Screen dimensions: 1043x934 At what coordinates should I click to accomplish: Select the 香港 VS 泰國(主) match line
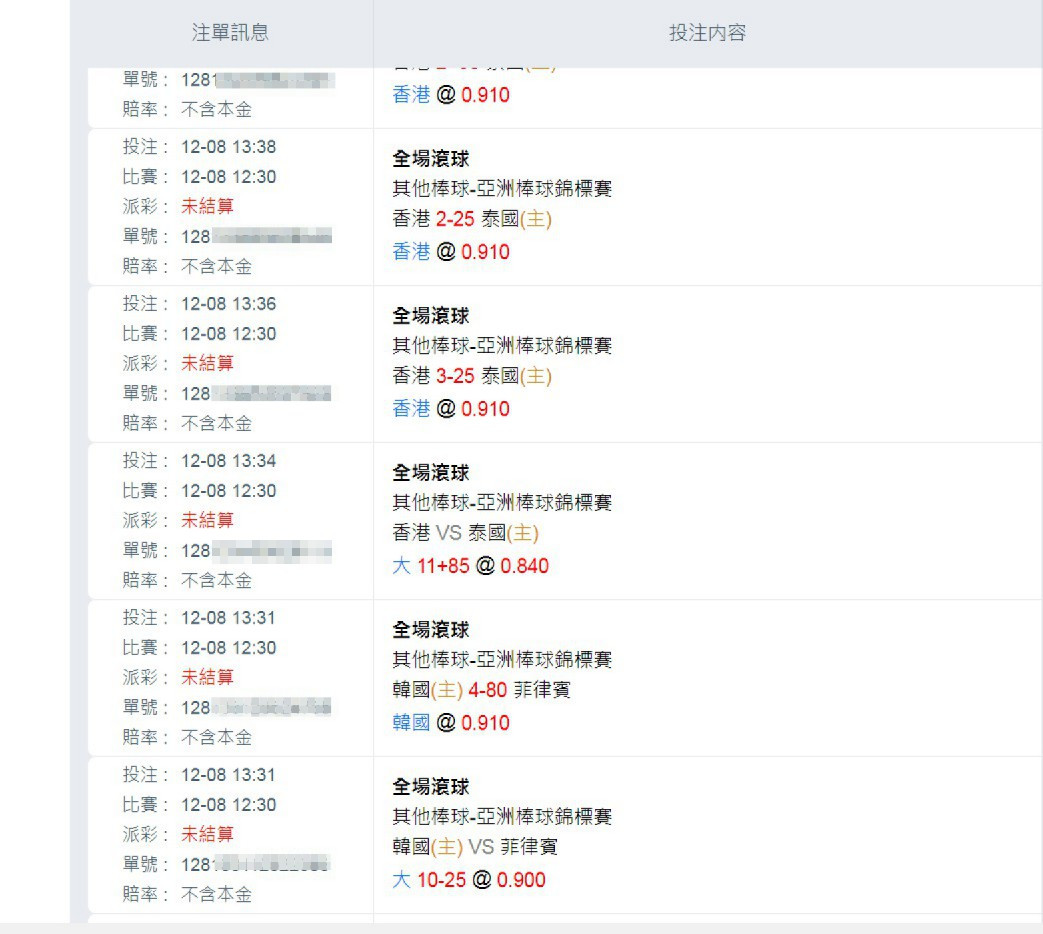466,533
